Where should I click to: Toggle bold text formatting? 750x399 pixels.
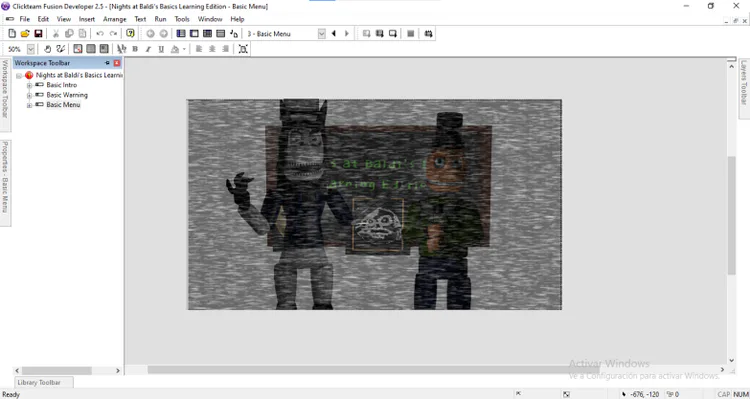click(x=135, y=49)
